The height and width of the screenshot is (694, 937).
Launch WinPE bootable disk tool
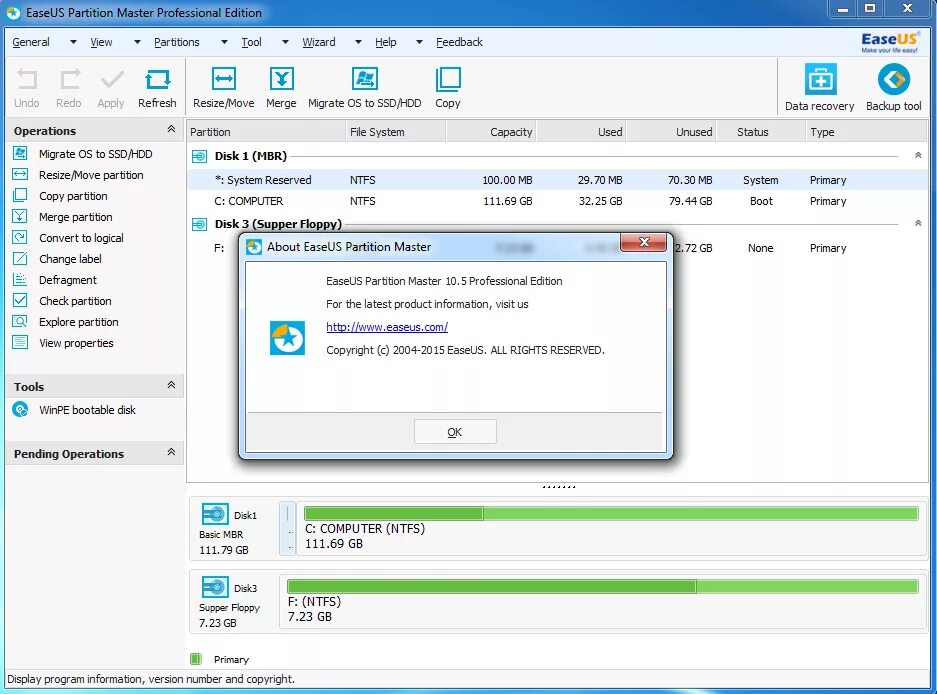pyautogui.click(x=87, y=410)
